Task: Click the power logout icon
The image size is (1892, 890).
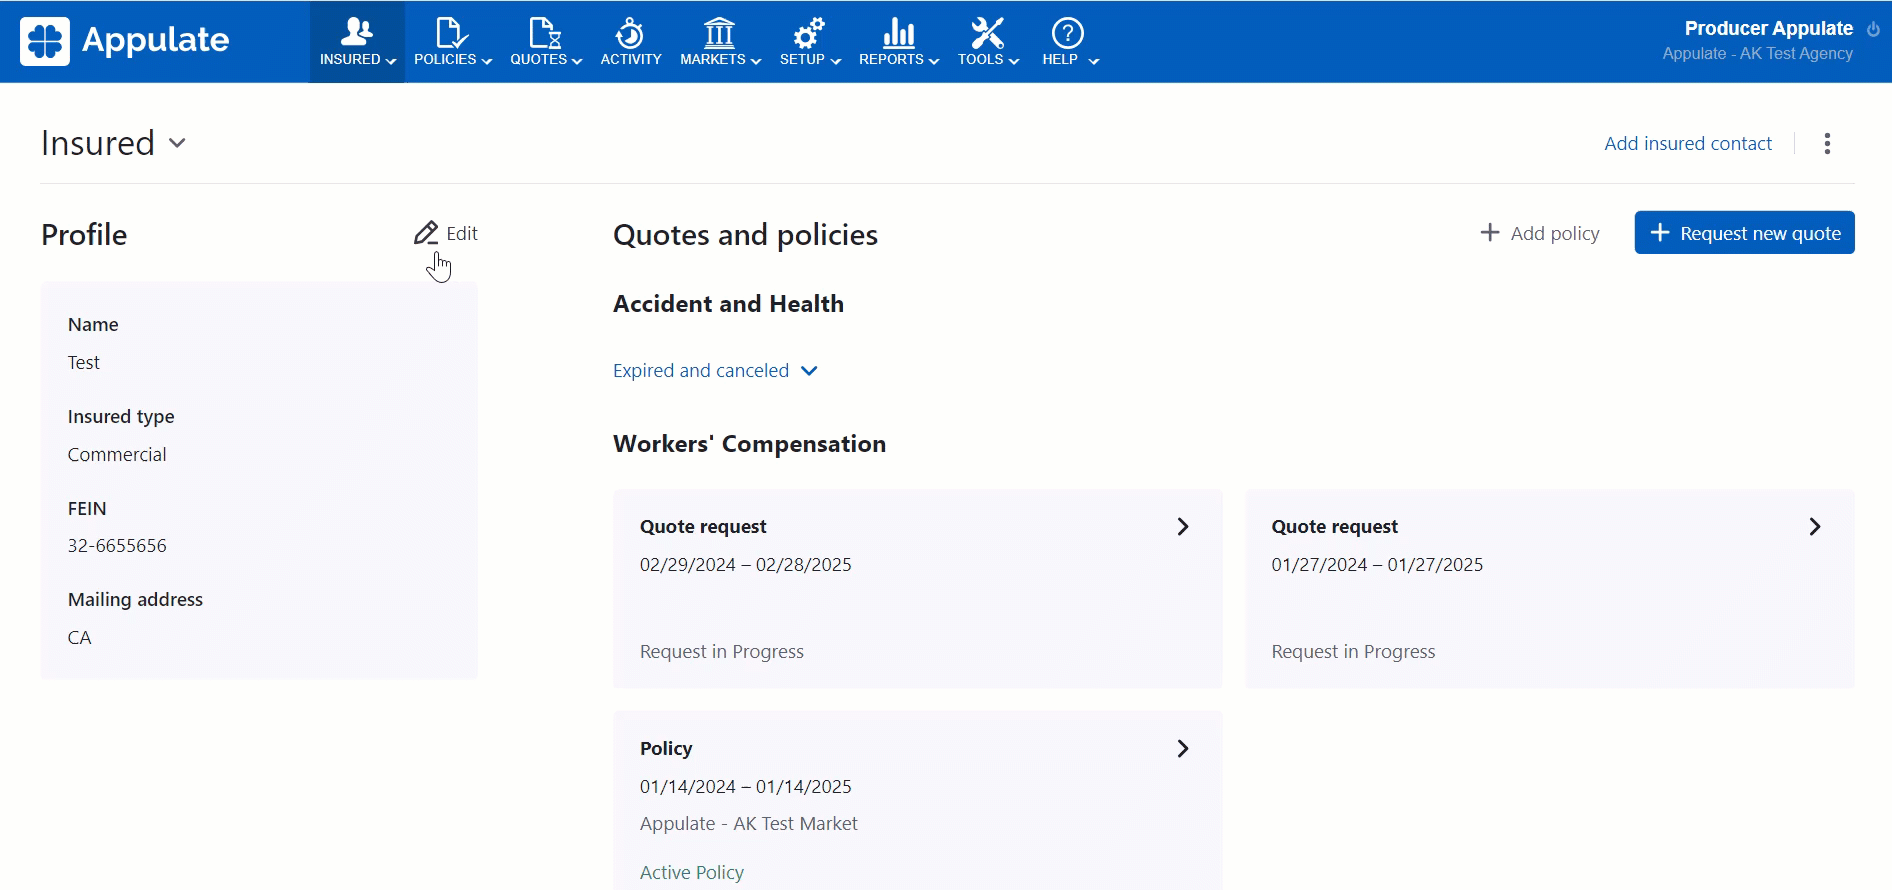Action: click(1873, 29)
